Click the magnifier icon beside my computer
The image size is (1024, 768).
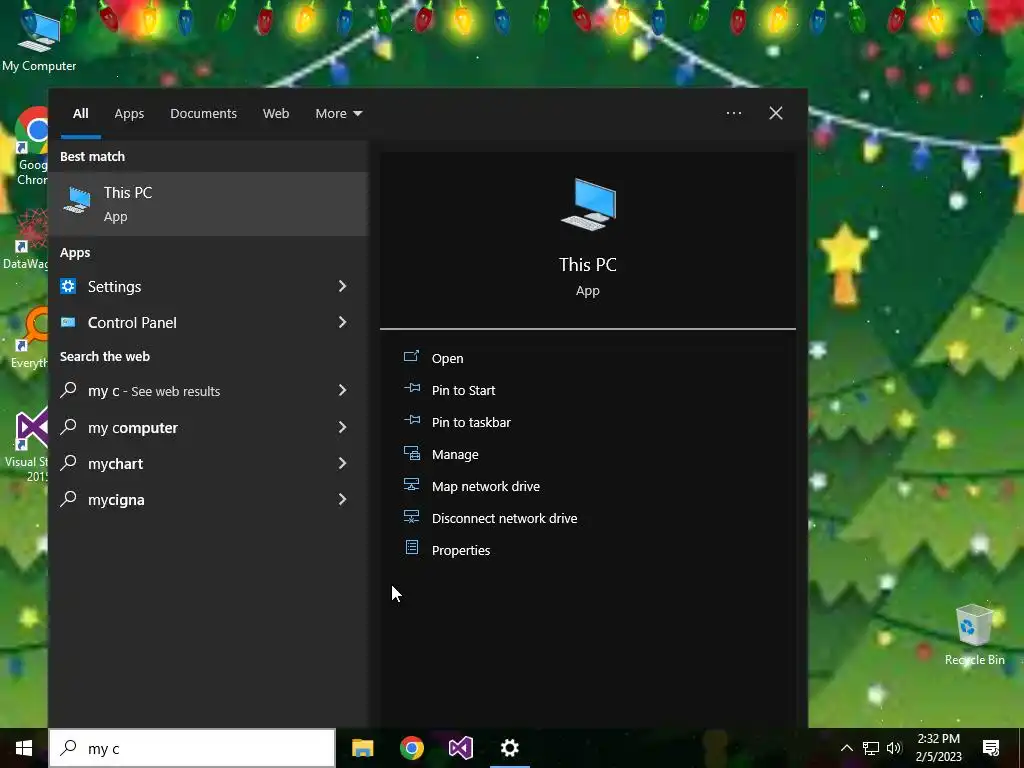(68, 427)
